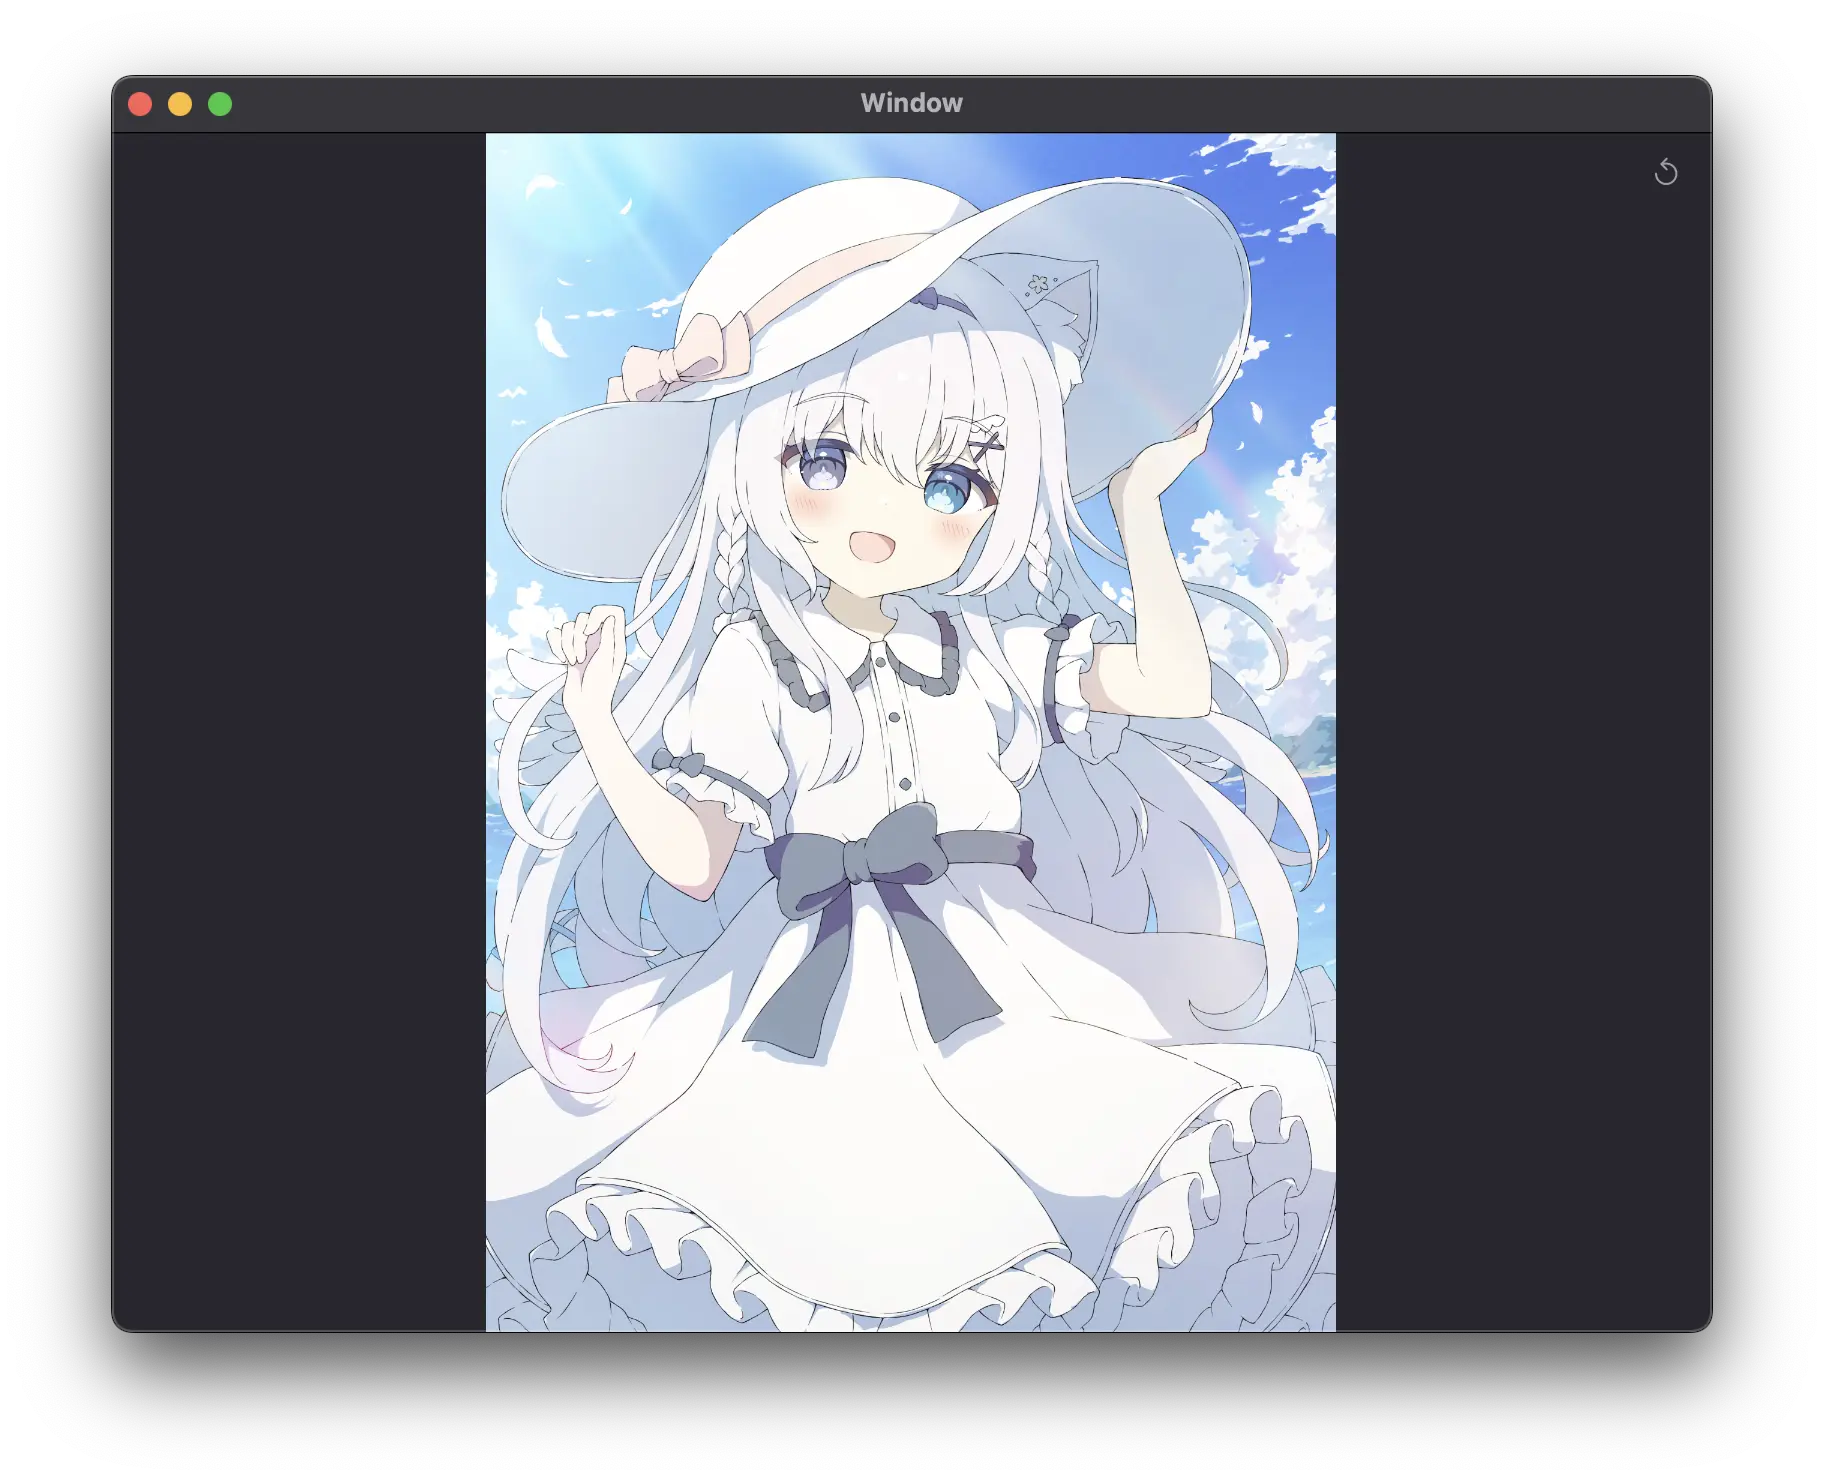Click the small gray bow on puffy sleeve
The image size is (1824, 1480).
(x=678, y=764)
